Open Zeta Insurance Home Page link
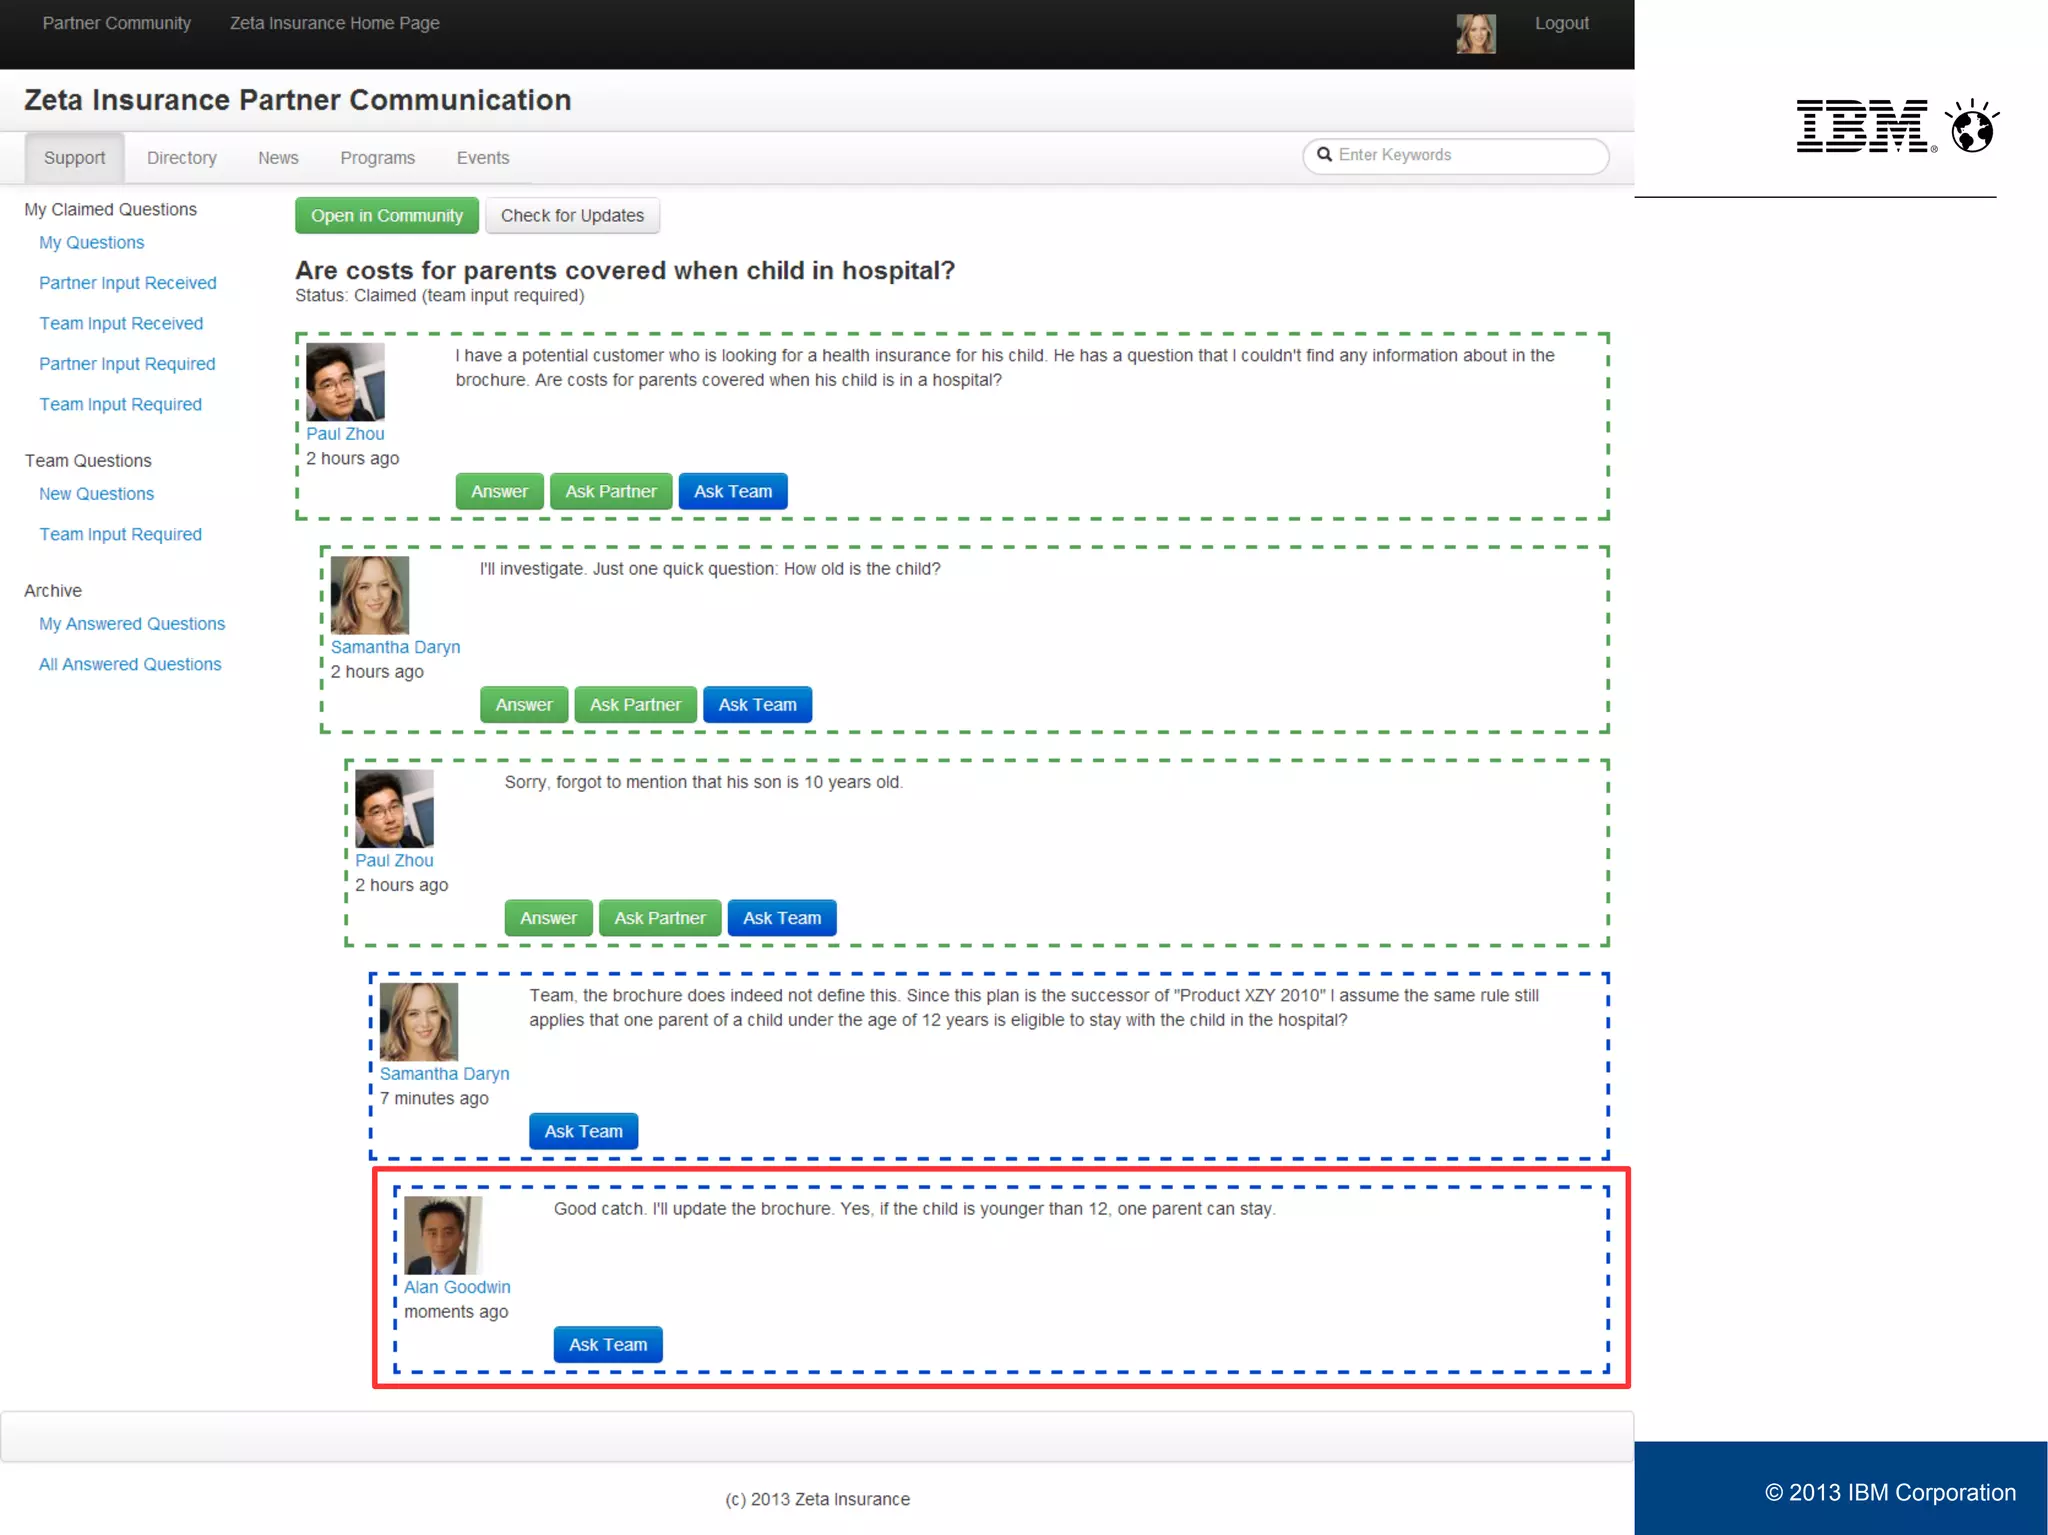2048x1535 pixels. [334, 23]
